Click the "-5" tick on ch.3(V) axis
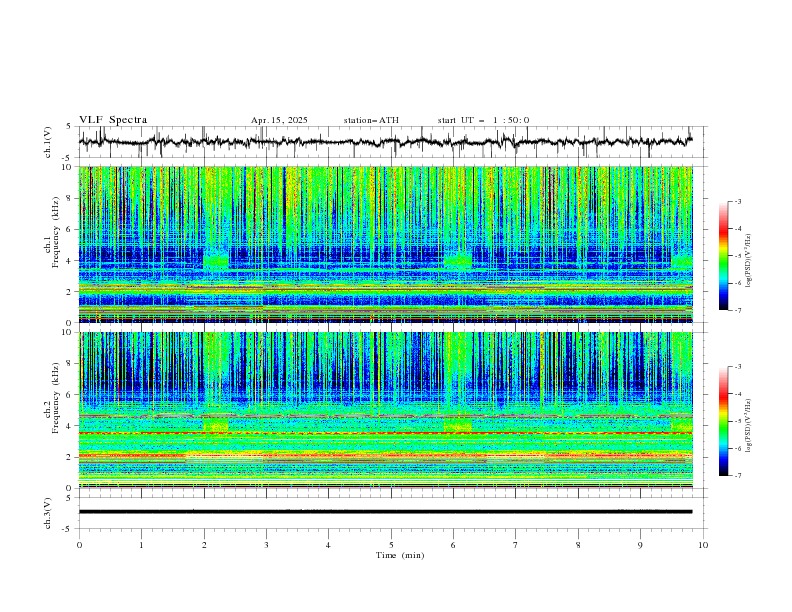Screen dimensions: 792x612 [67, 529]
